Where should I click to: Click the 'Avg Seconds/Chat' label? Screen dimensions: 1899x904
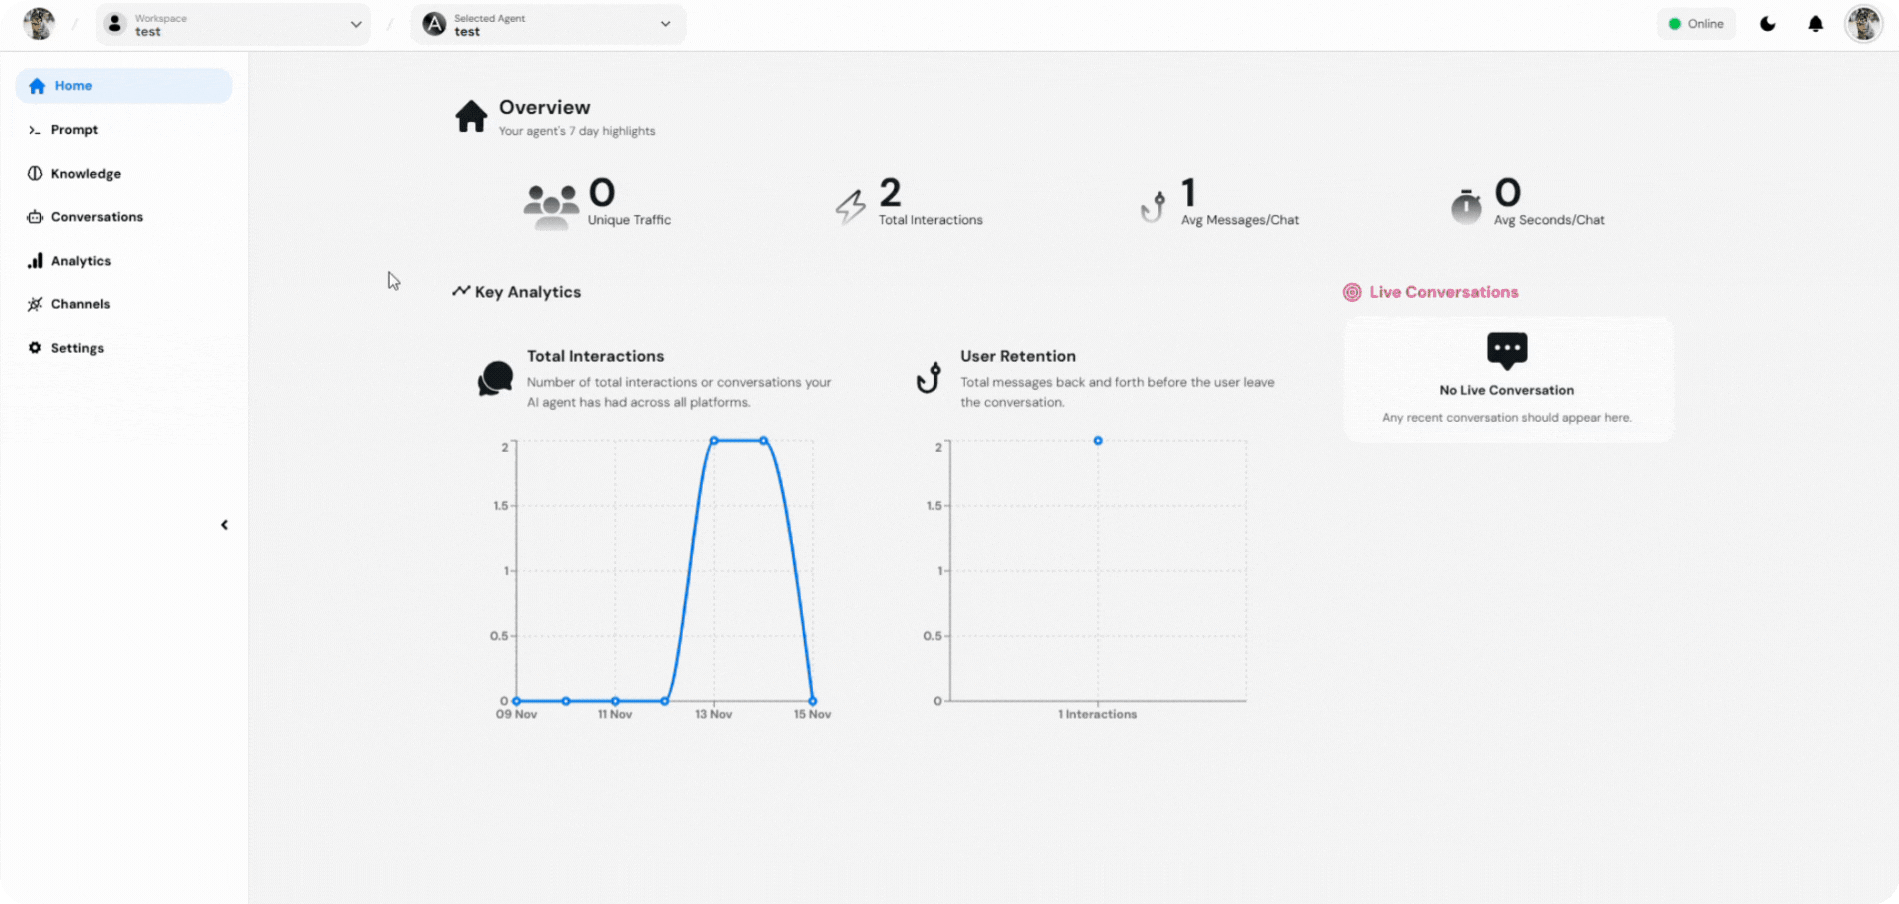1549,220
